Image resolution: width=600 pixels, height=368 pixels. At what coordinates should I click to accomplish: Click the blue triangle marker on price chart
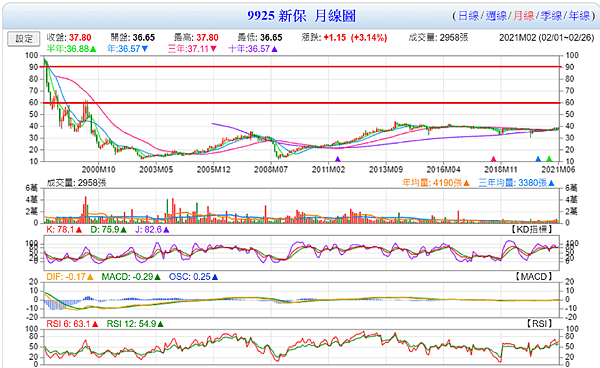[x=538, y=159]
